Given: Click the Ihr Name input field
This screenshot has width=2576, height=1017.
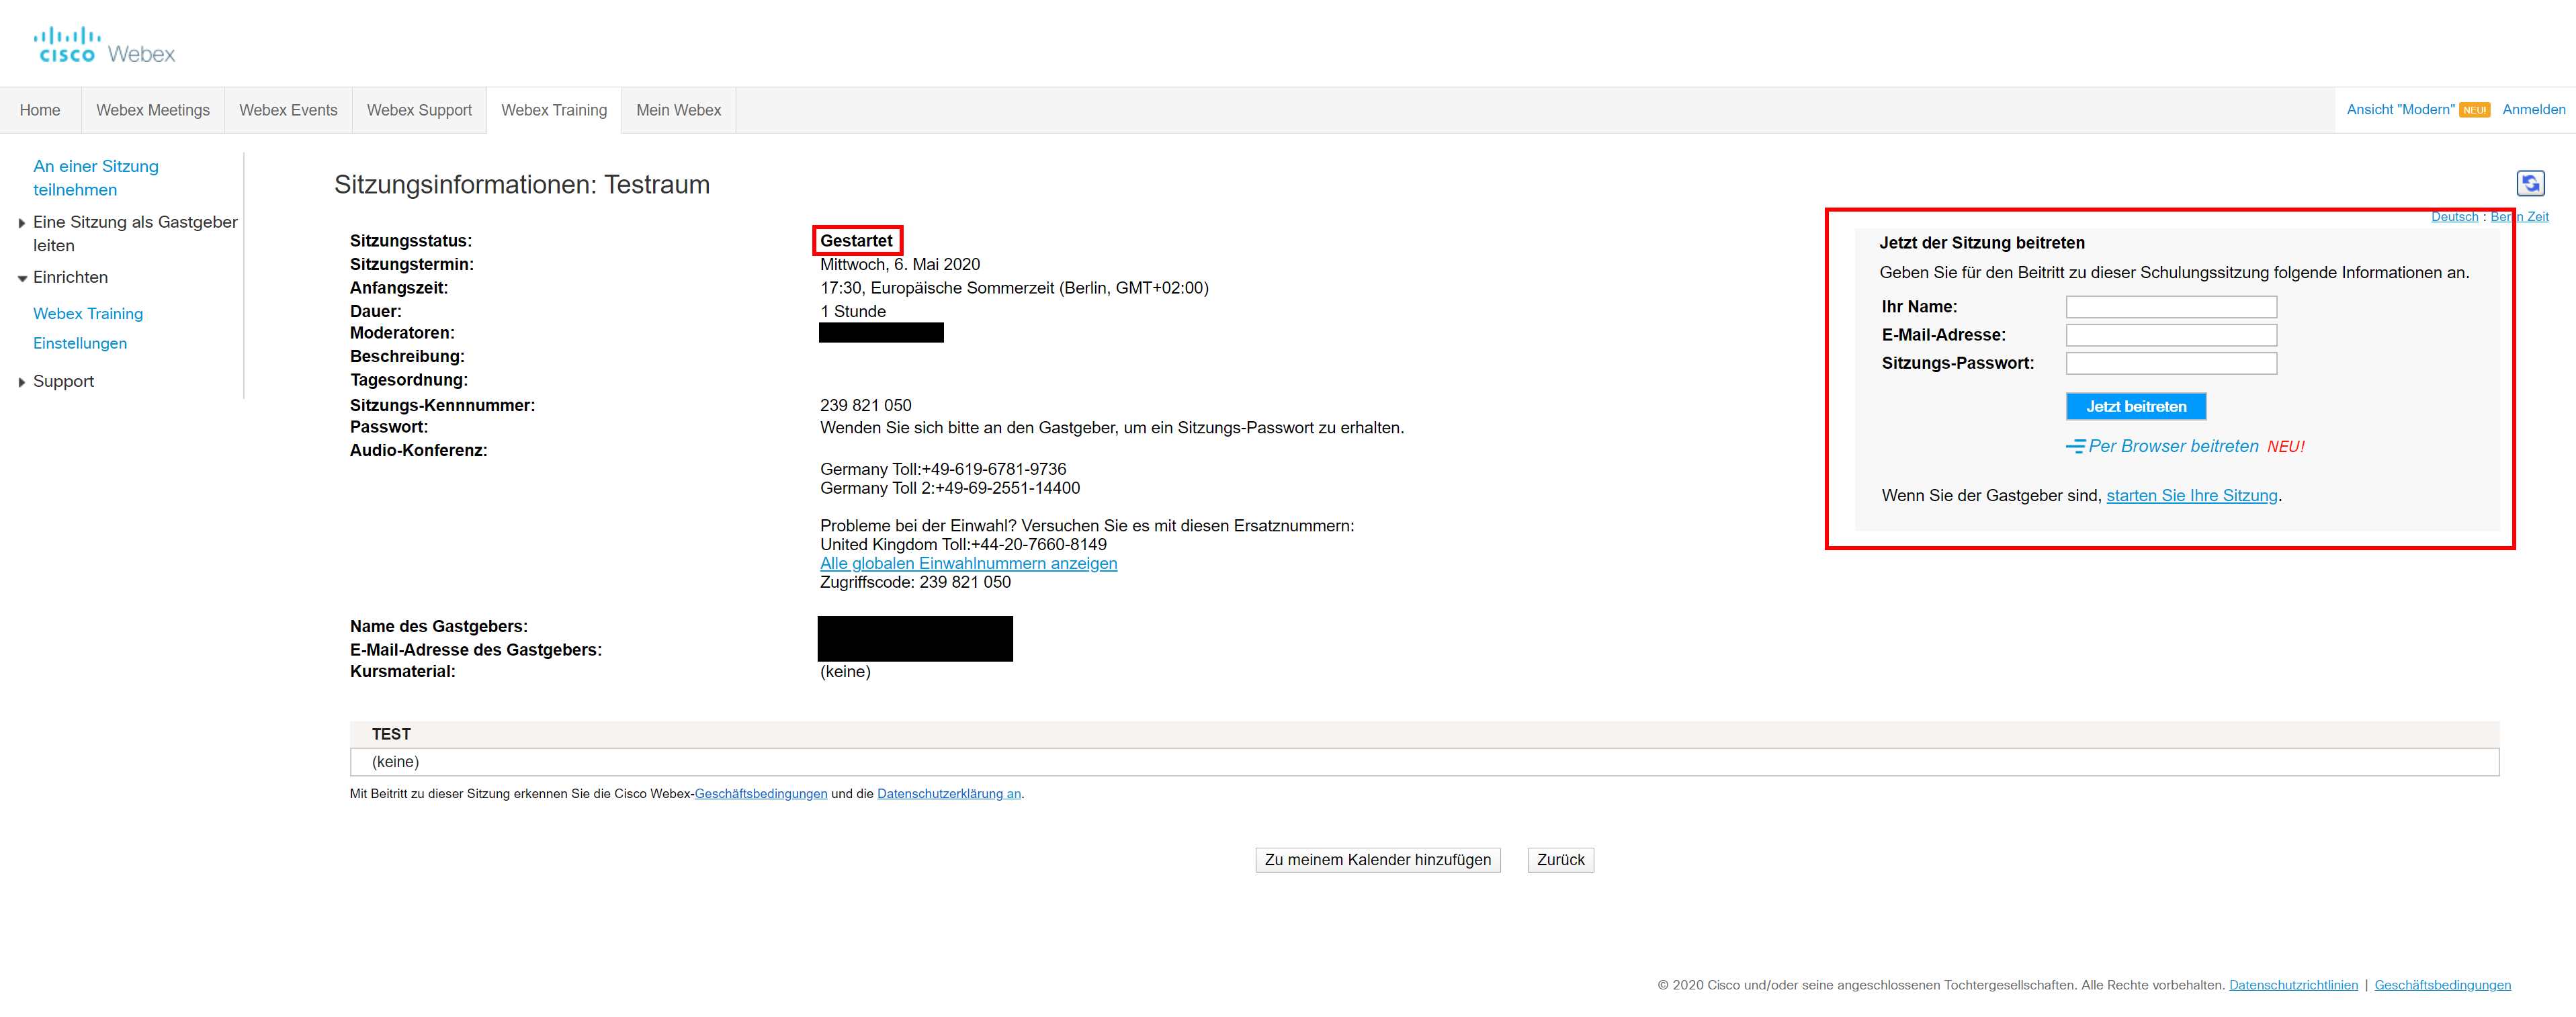Looking at the screenshot, I should [2171, 307].
